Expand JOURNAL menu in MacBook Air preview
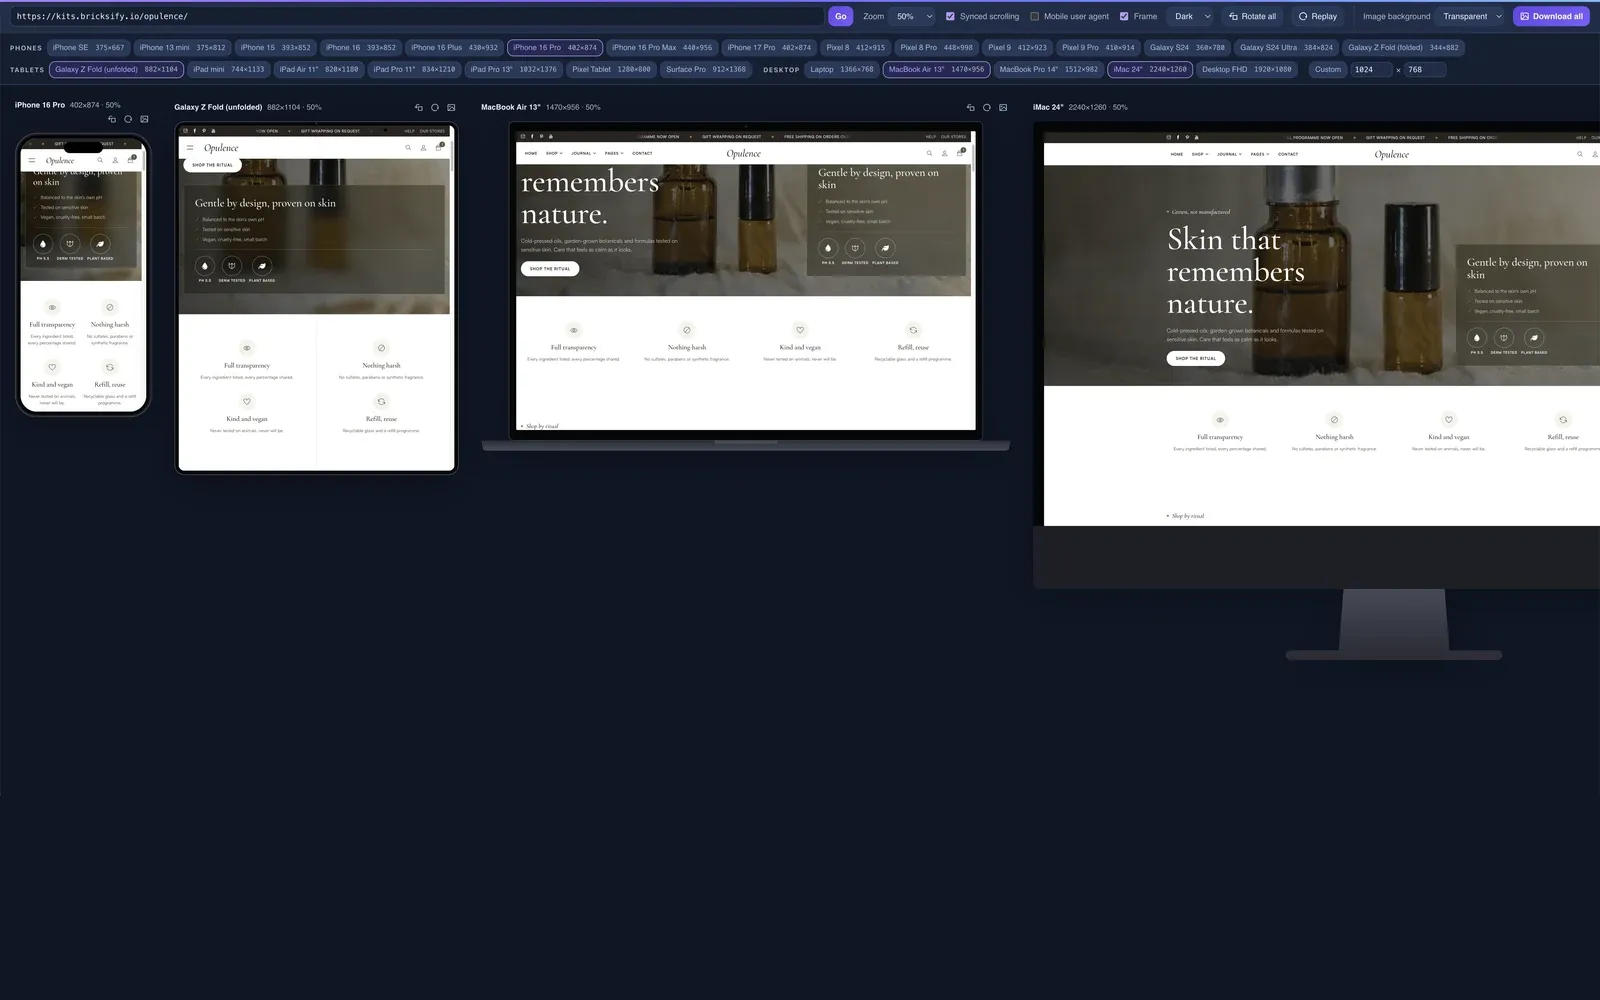This screenshot has height=1000, width=1600. [583, 153]
